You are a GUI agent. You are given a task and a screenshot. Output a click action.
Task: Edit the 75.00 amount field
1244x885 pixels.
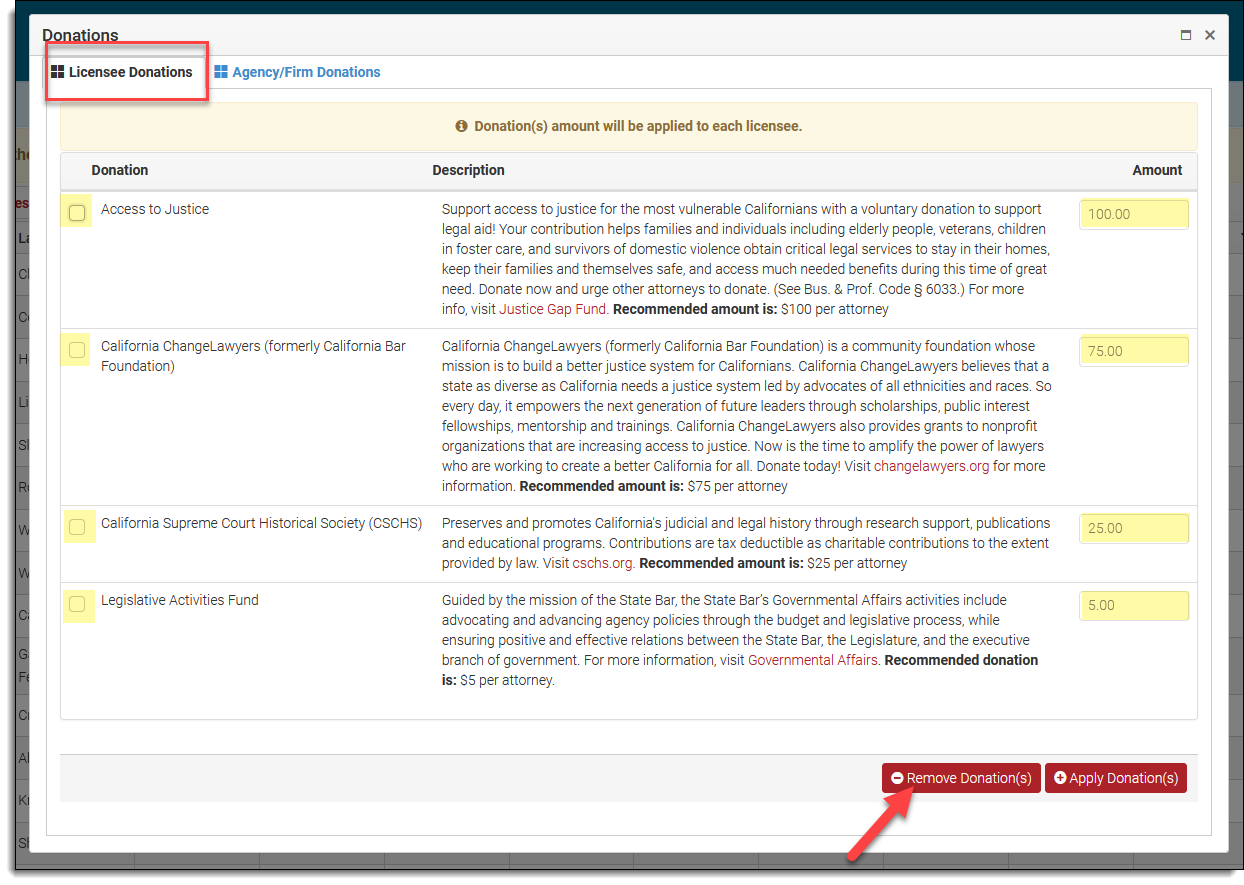1134,351
